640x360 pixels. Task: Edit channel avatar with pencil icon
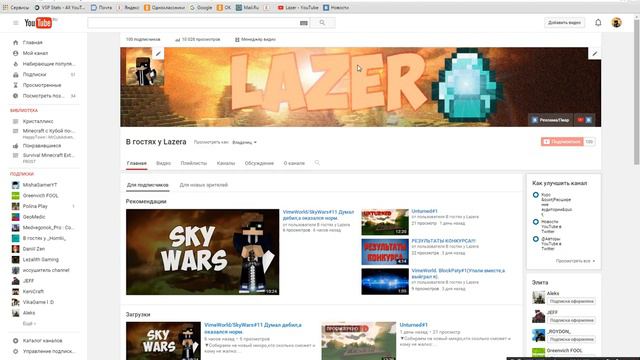click(158, 53)
